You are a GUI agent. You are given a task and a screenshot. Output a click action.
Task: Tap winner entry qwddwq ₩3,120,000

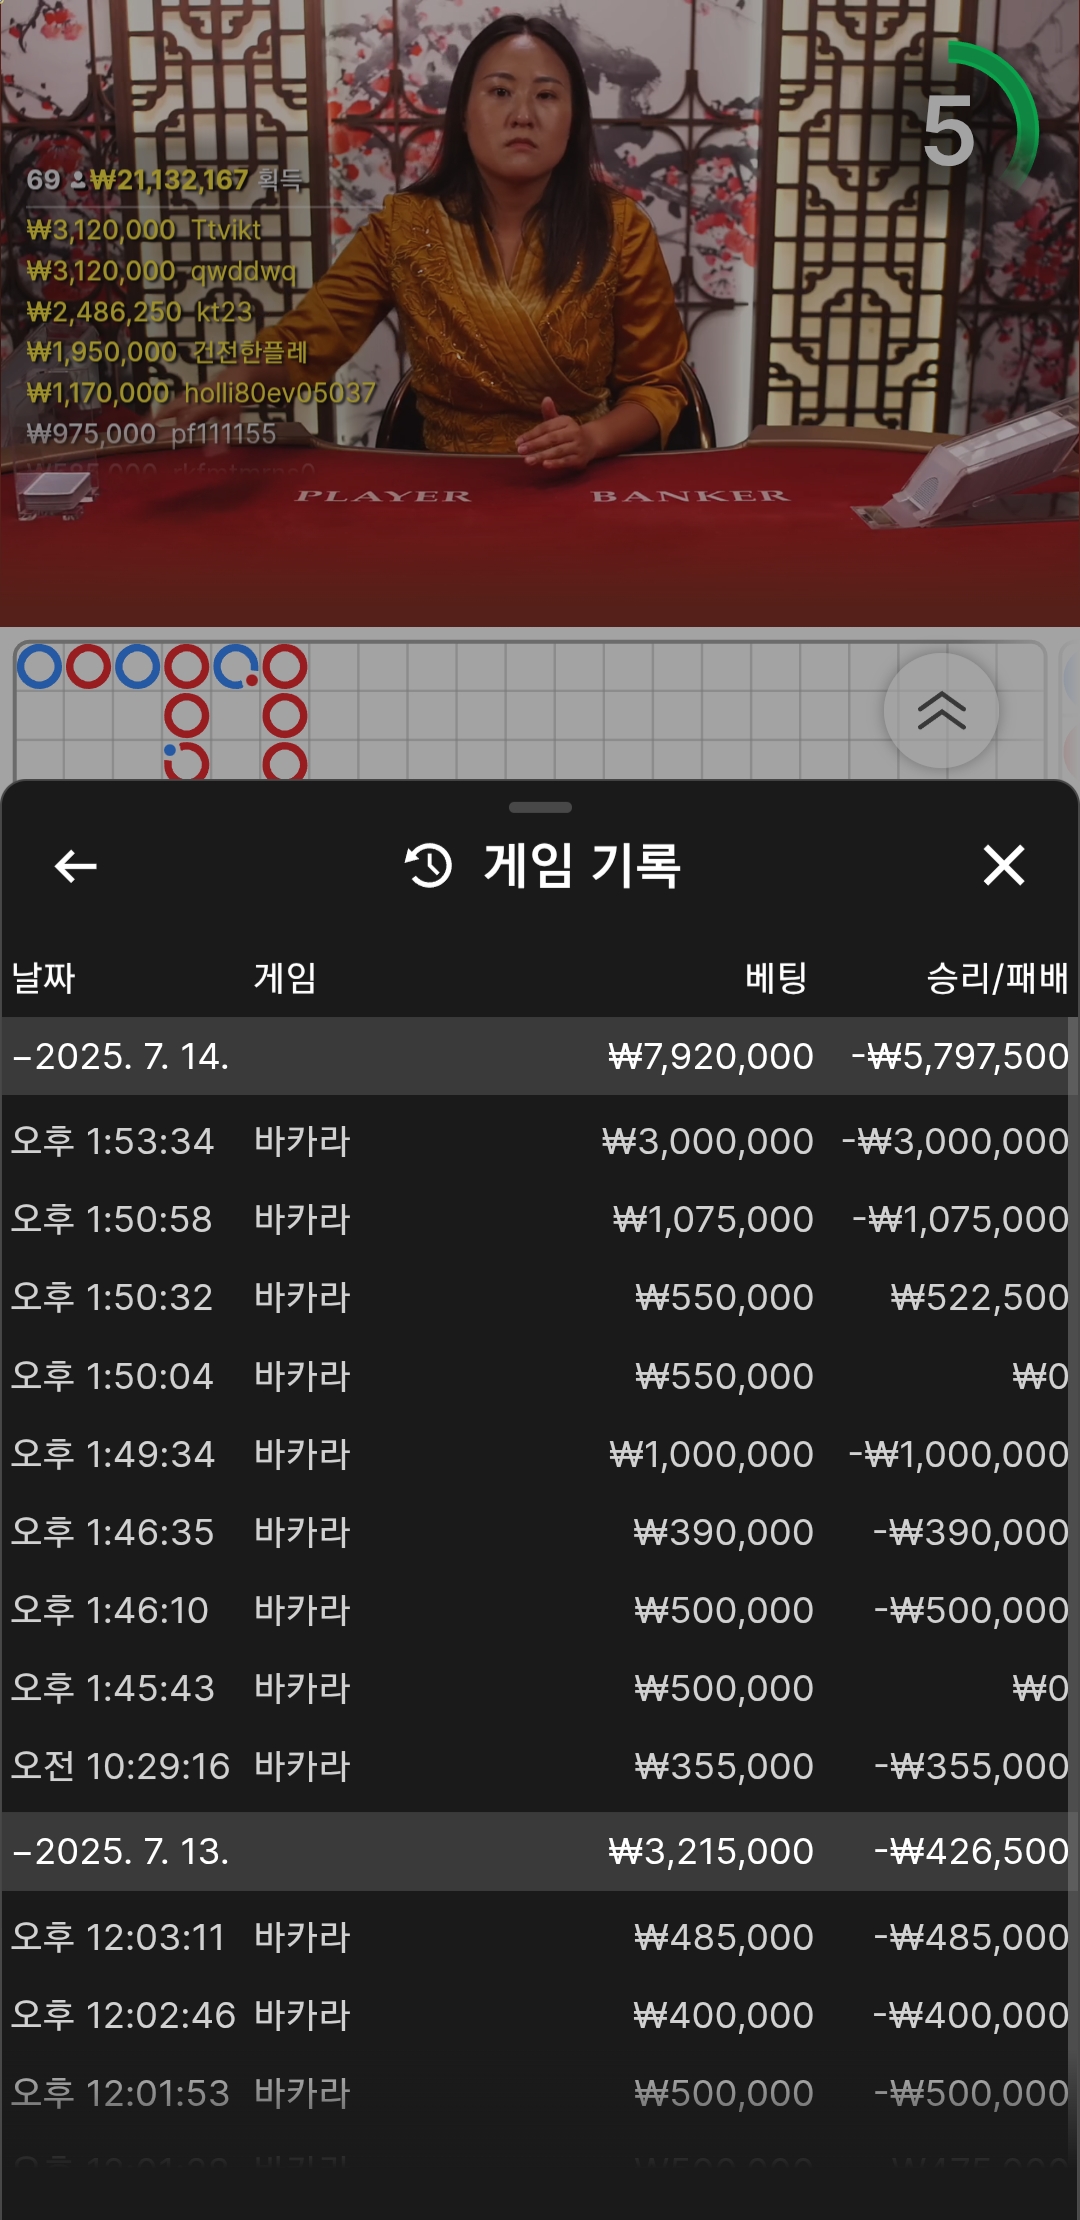[x=161, y=271]
